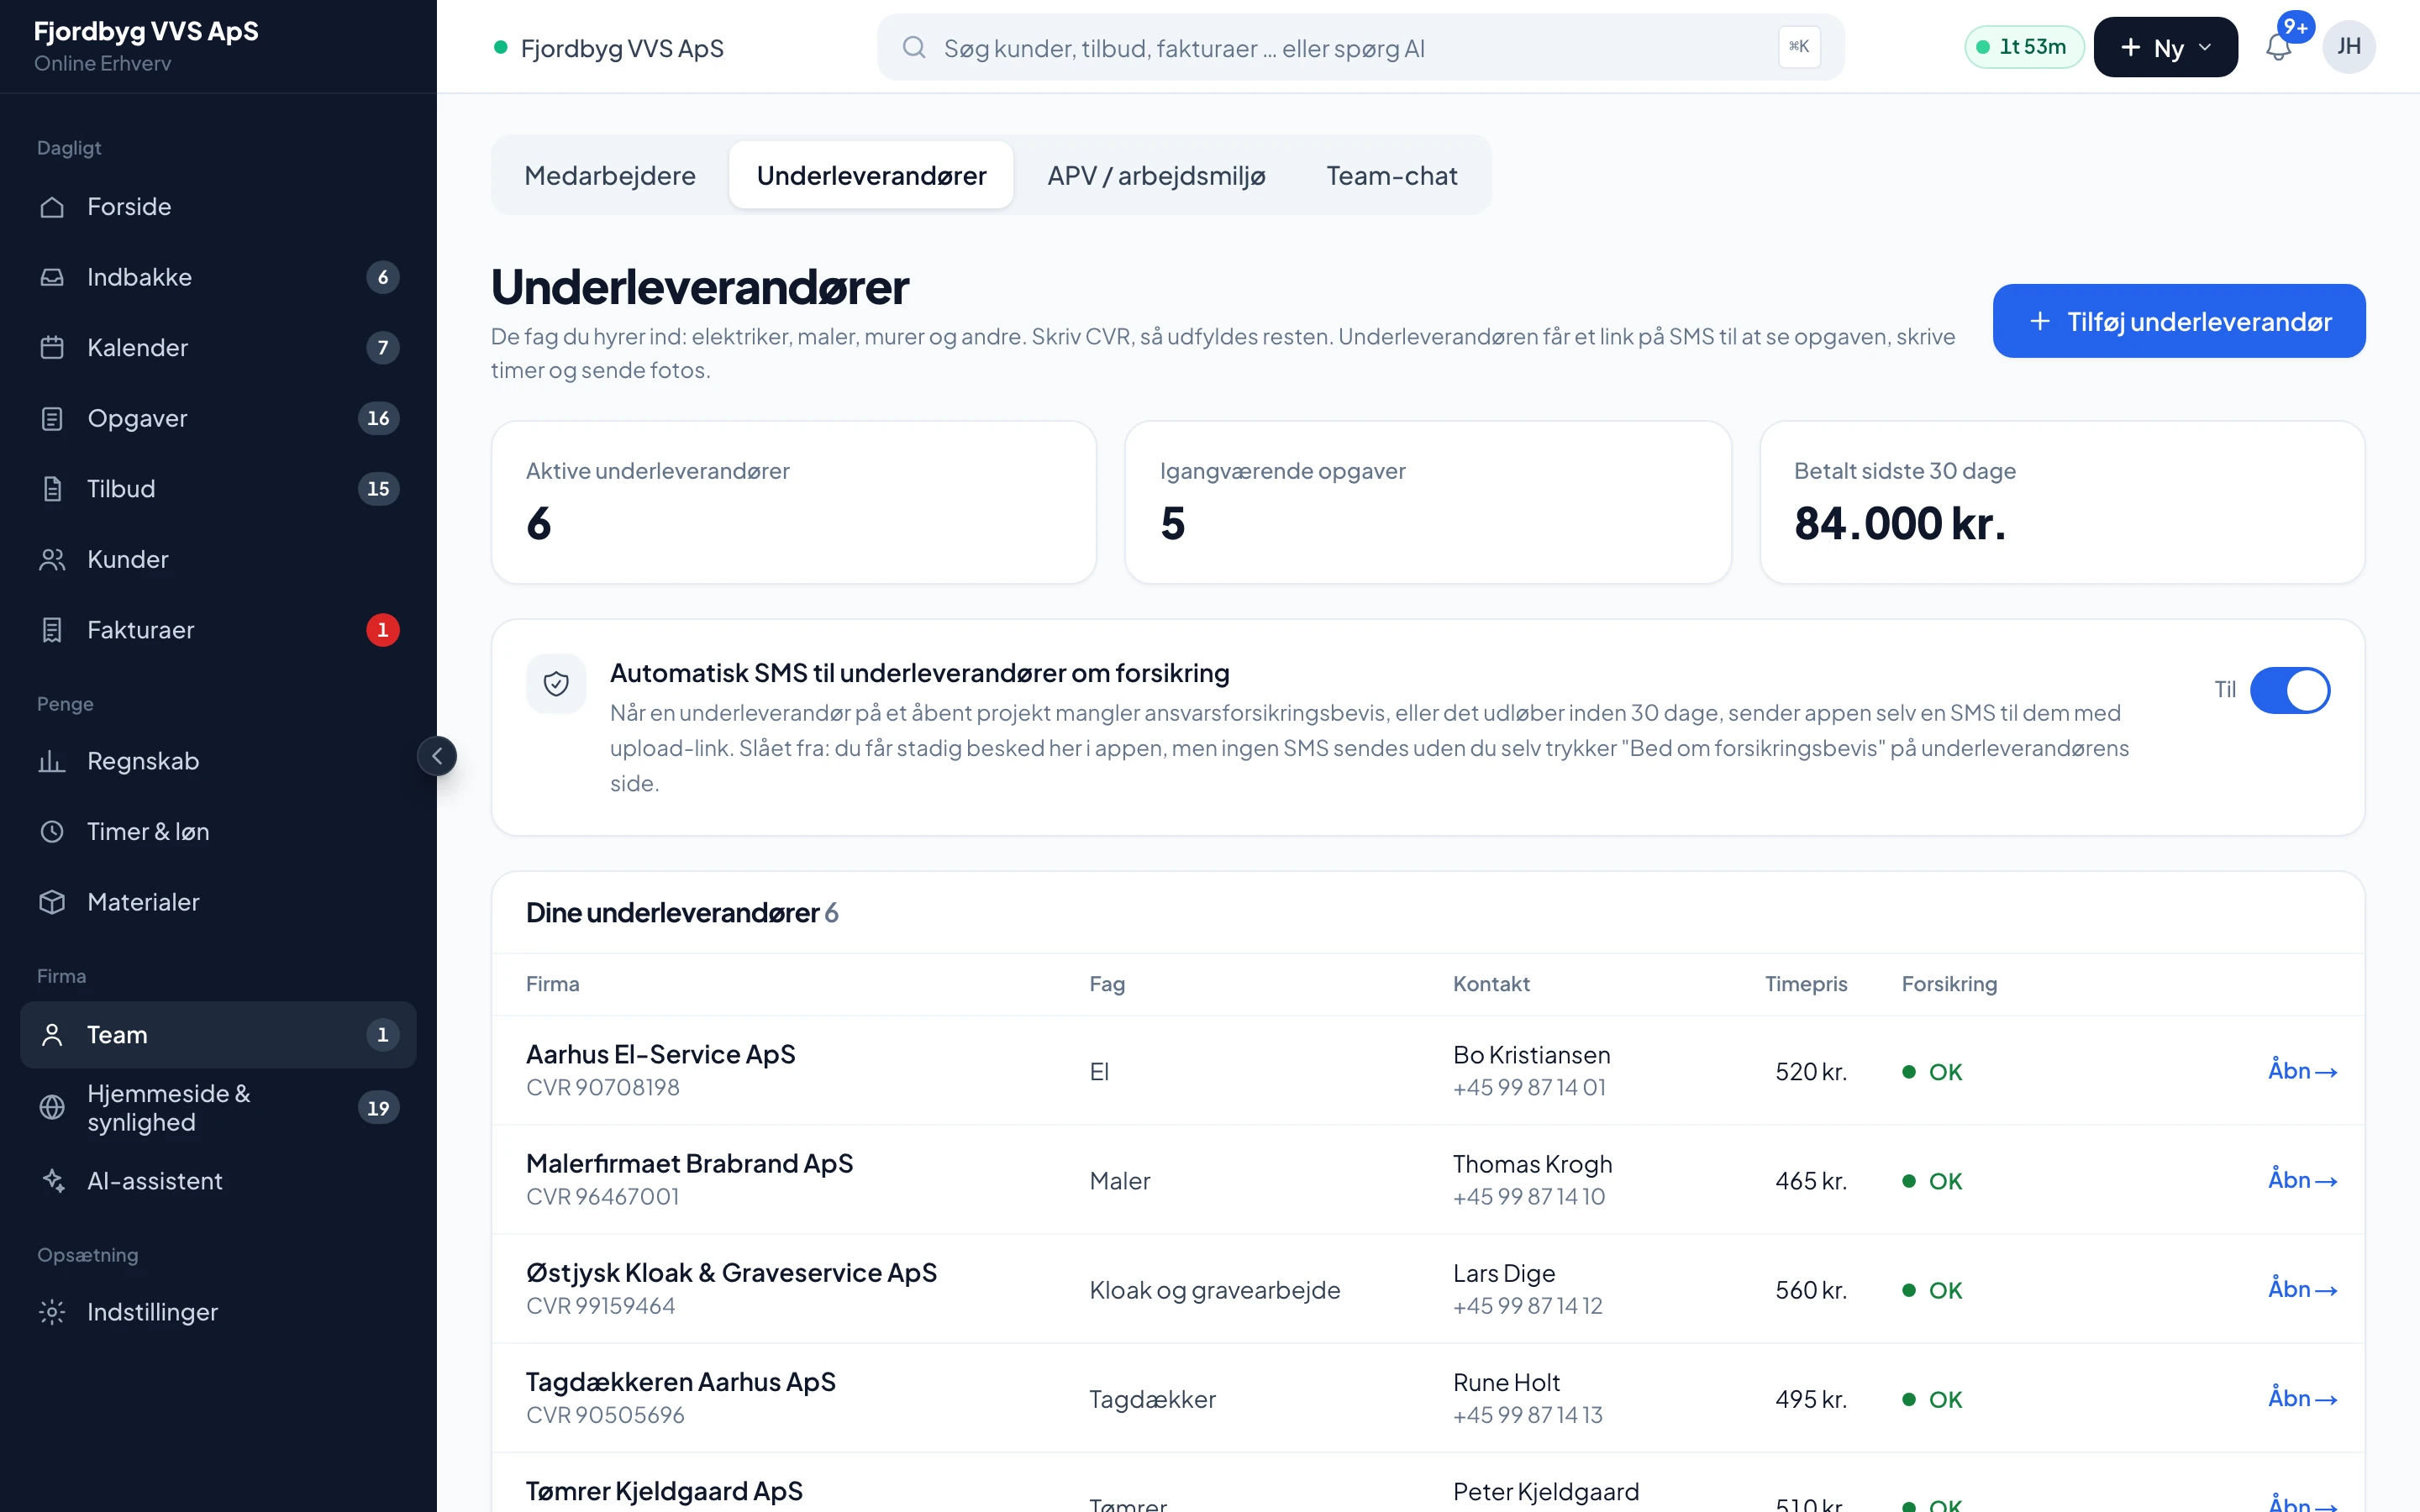The width and height of the screenshot is (2420, 1512).
Task: Open Tagdækkeren Aarhus ApS via Åbn
Action: coord(2302,1398)
